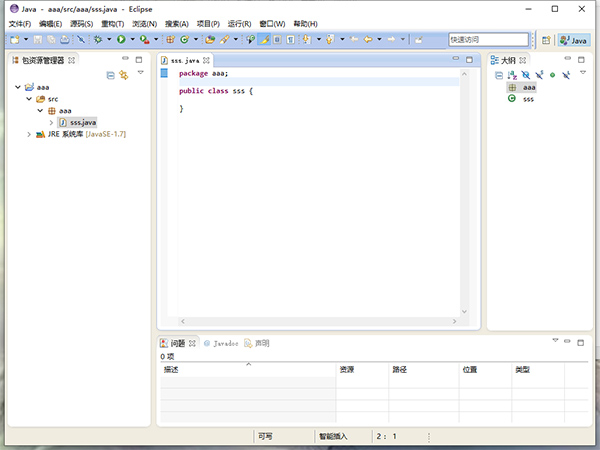
Task: Click Collapse All in the package explorer
Action: coord(110,75)
